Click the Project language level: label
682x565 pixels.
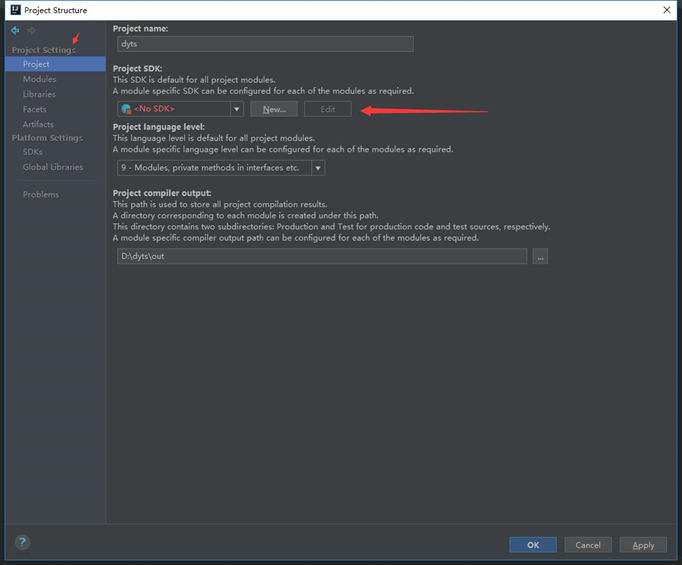pos(159,127)
